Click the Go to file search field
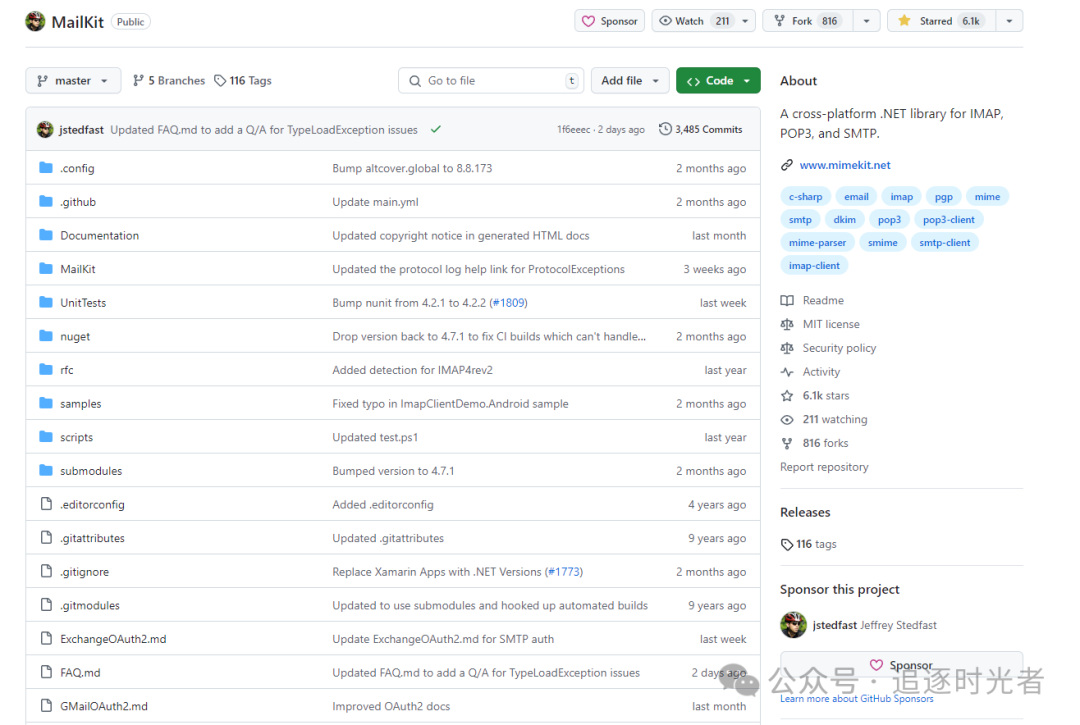1080x725 pixels. pos(490,81)
